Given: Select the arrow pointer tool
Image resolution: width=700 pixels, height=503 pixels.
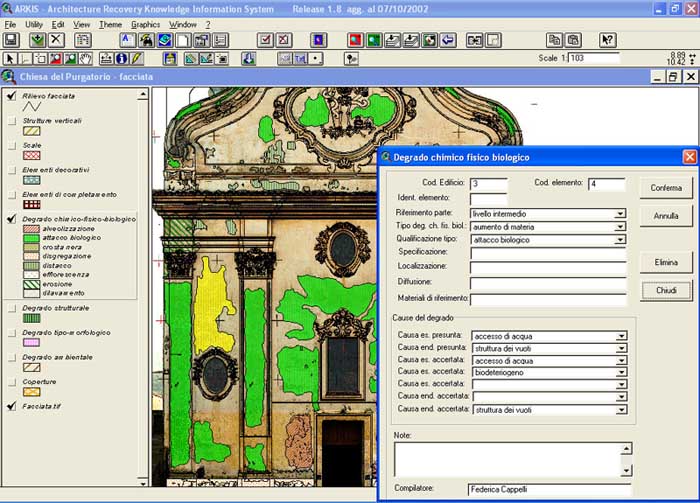Looking at the screenshot, I should pos(9,59).
